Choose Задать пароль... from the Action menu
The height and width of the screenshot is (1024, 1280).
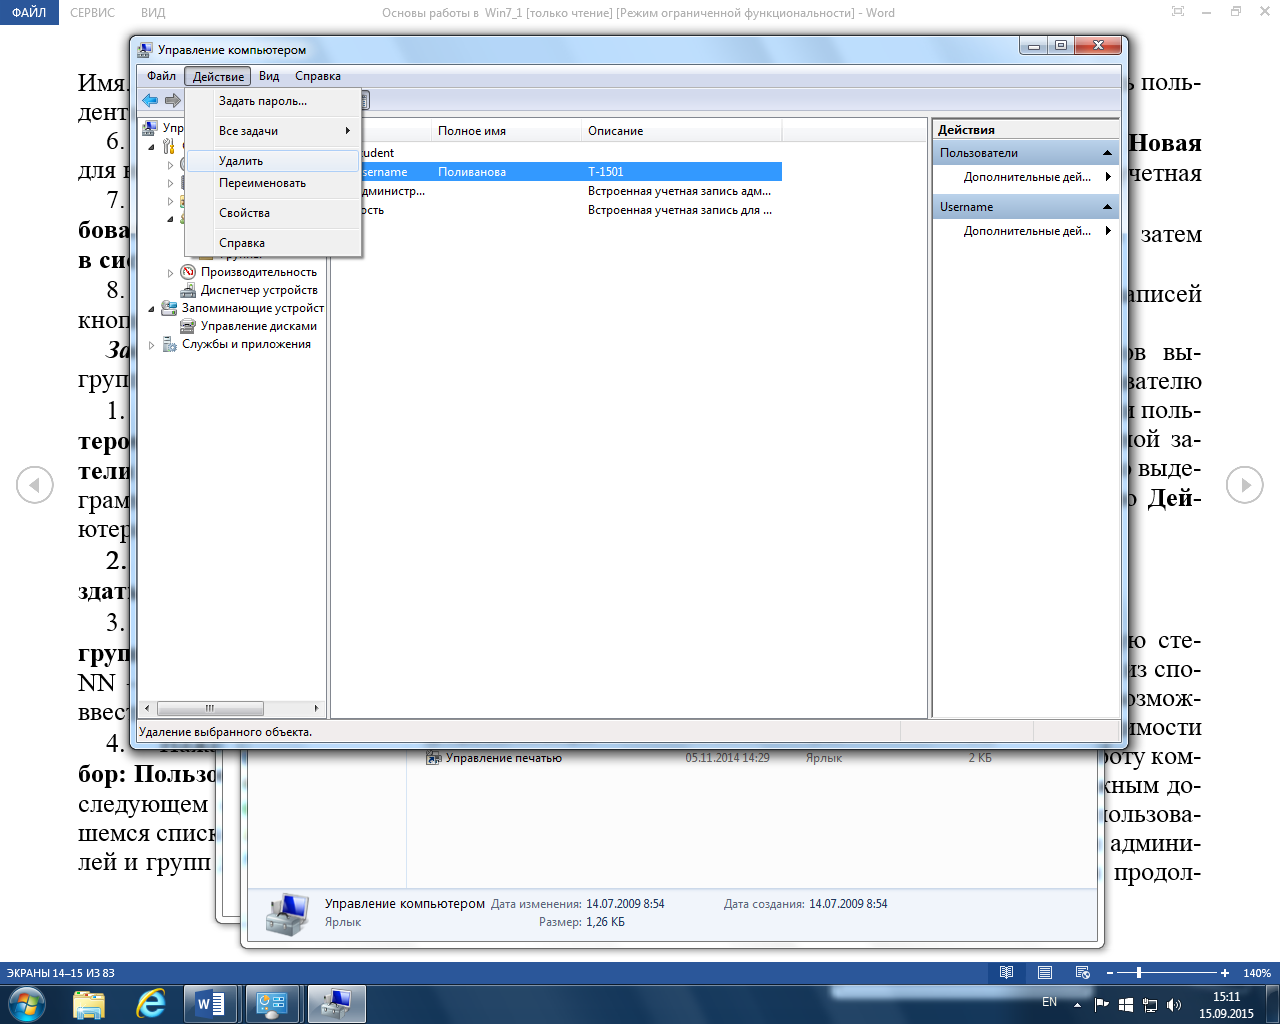tap(273, 101)
